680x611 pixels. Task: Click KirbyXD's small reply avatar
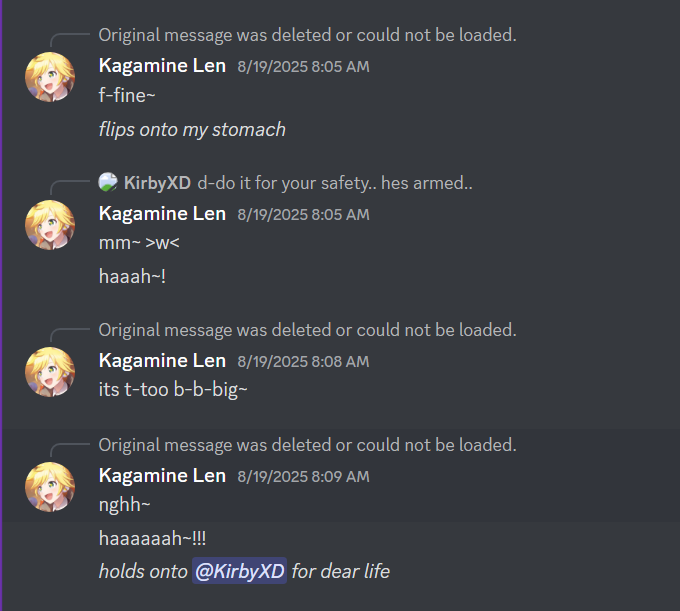(x=108, y=182)
